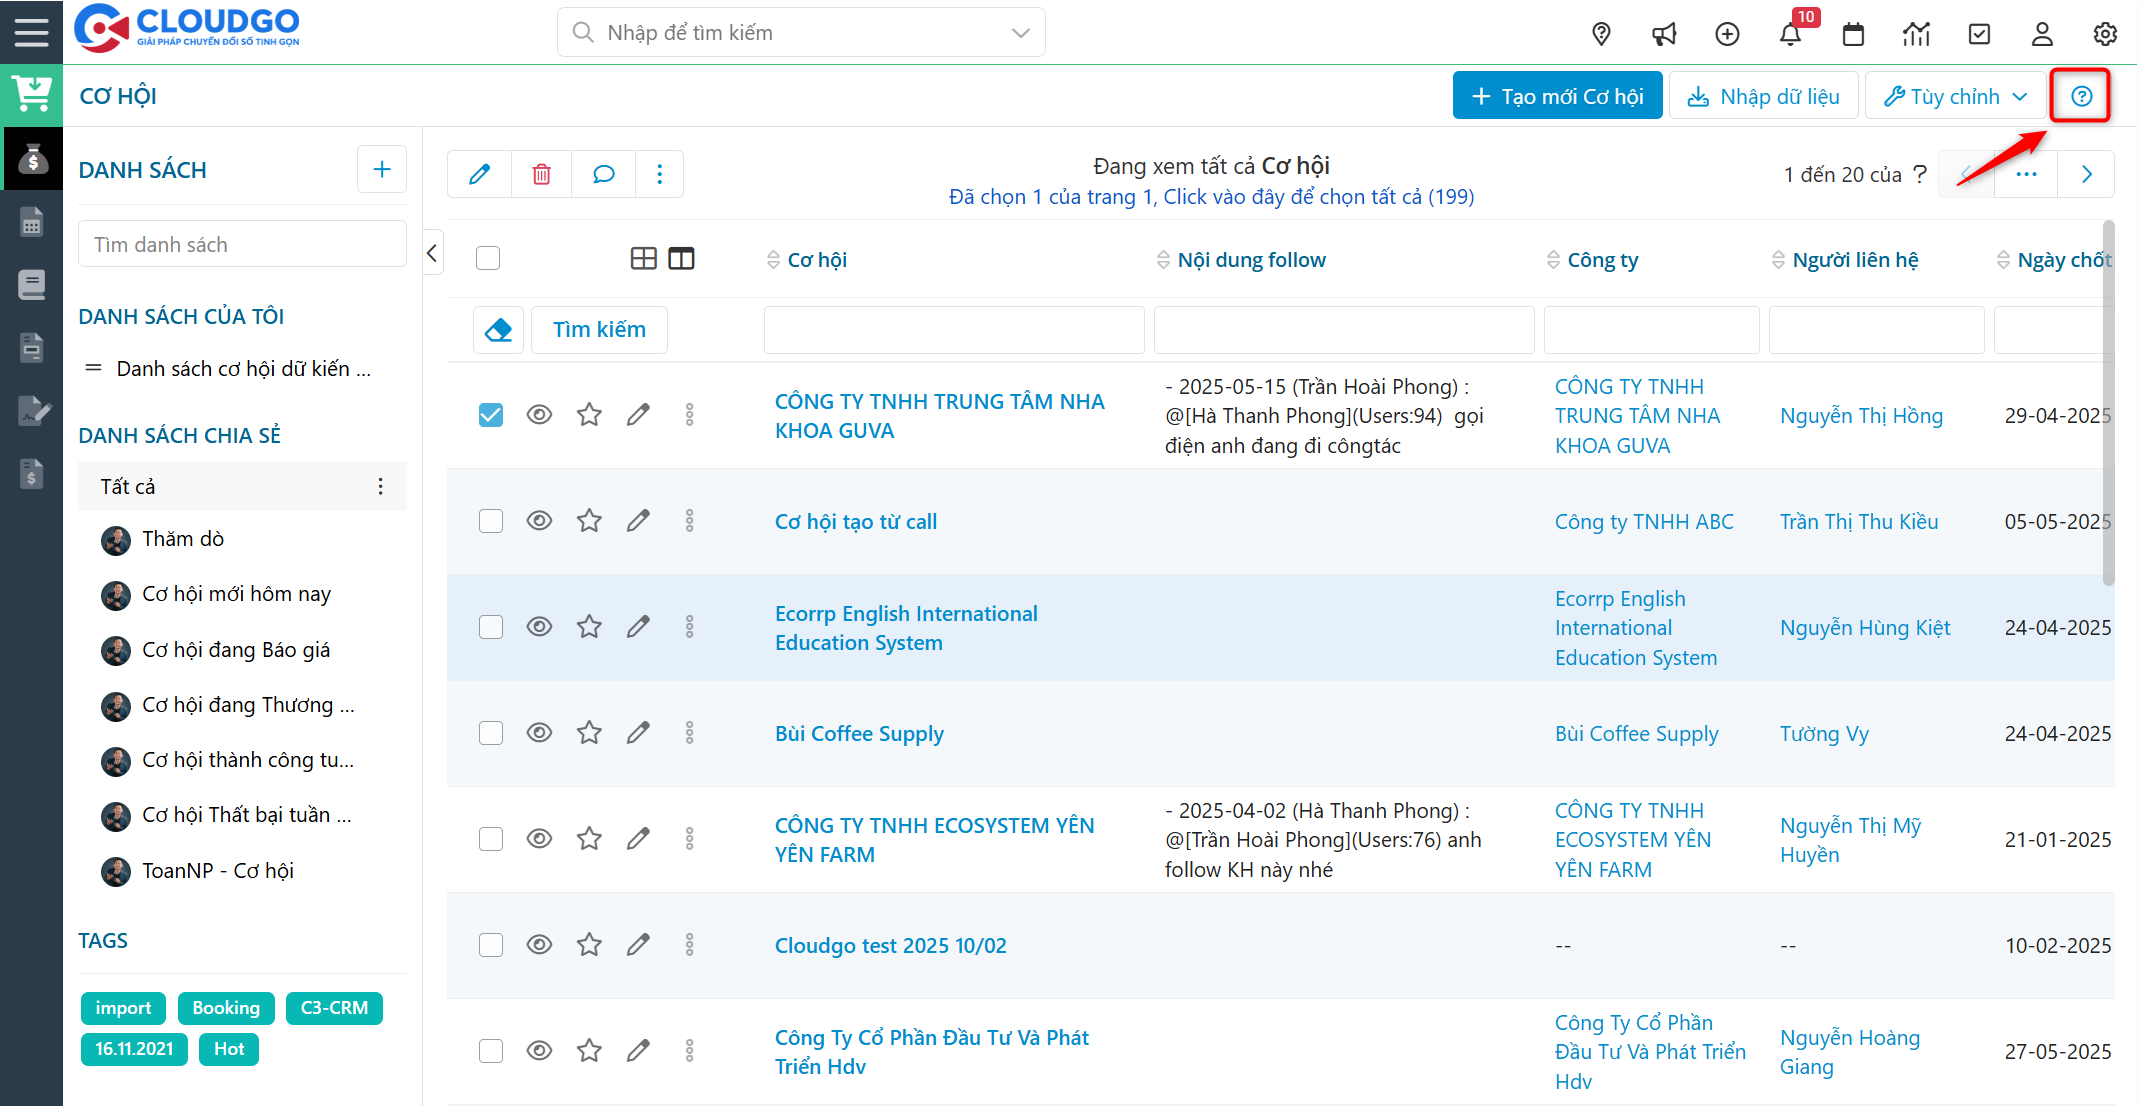Open the Cloudgo test 2025 10/02 link
Viewport: 2140px width, 1106px height.
coord(890,945)
